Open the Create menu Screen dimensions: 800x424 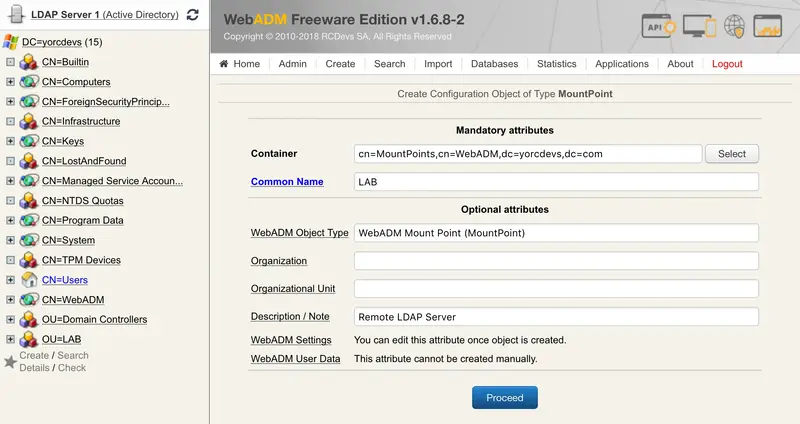pyautogui.click(x=340, y=64)
